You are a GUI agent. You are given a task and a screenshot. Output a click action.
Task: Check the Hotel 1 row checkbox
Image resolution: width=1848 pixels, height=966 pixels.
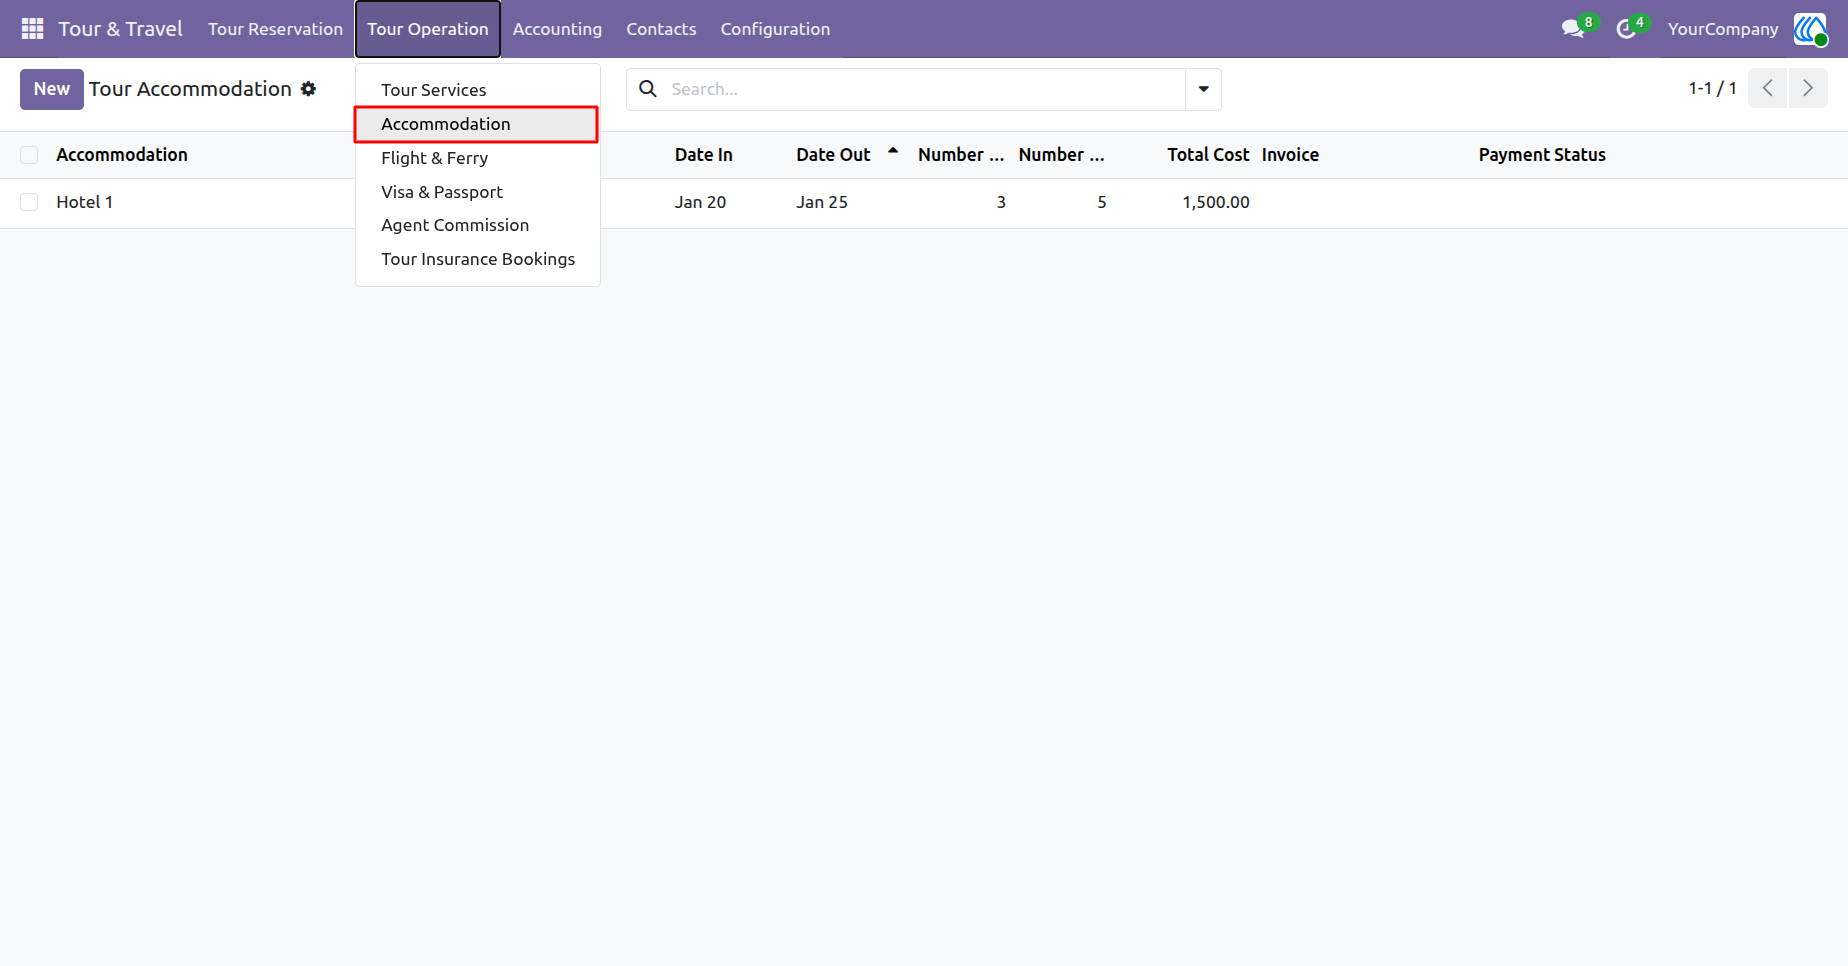point(29,202)
